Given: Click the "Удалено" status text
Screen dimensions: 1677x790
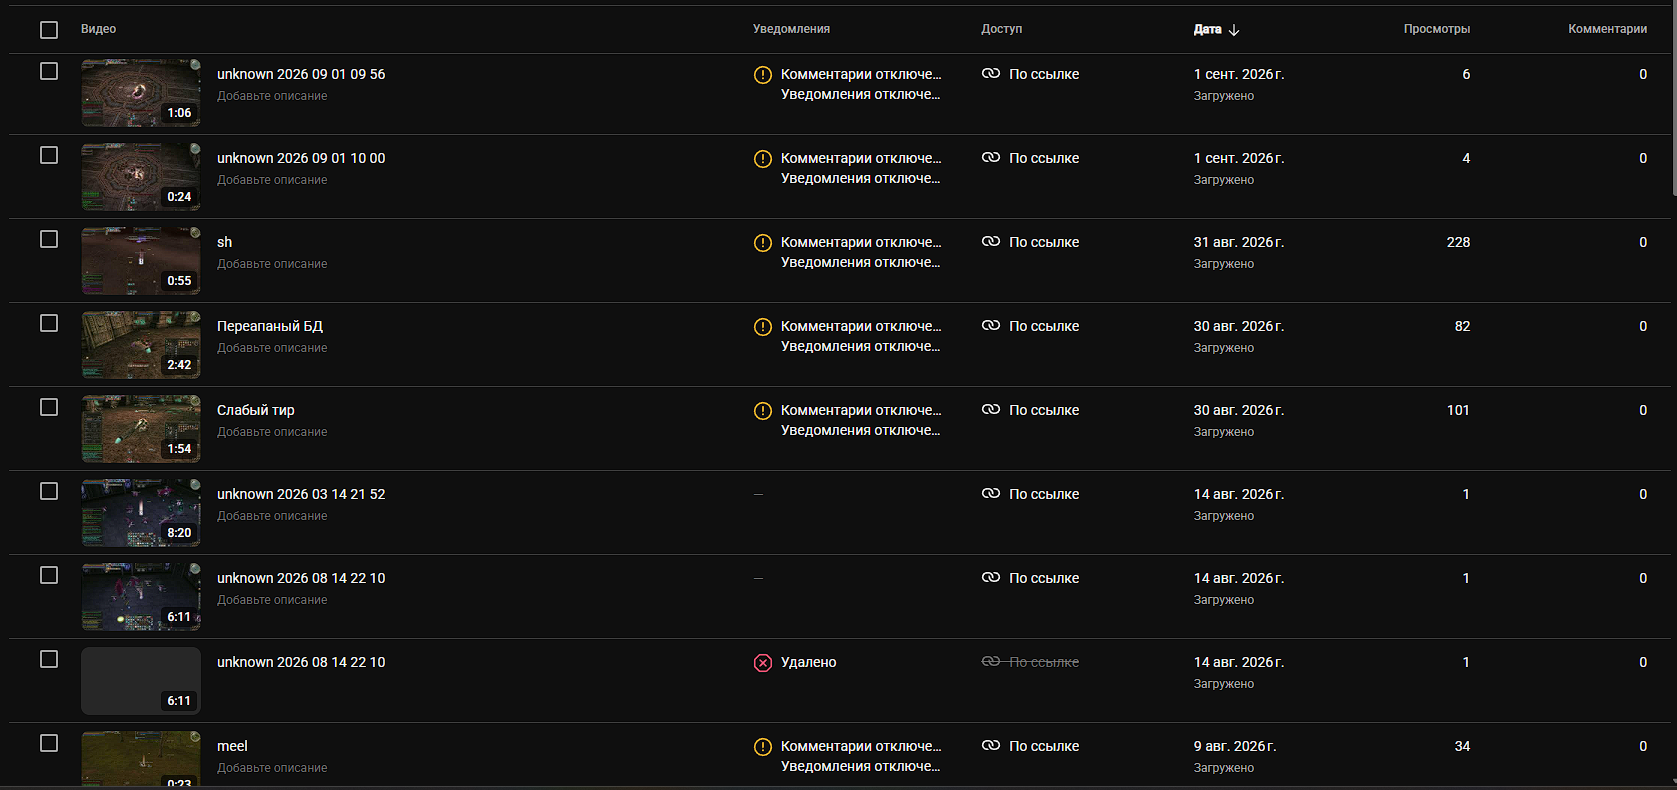Looking at the screenshot, I should (x=808, y=662).
